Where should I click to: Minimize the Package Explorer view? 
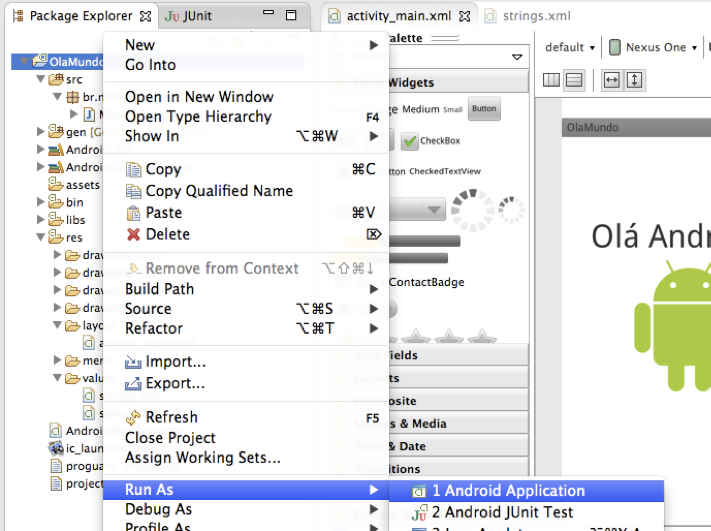point(268,13)
